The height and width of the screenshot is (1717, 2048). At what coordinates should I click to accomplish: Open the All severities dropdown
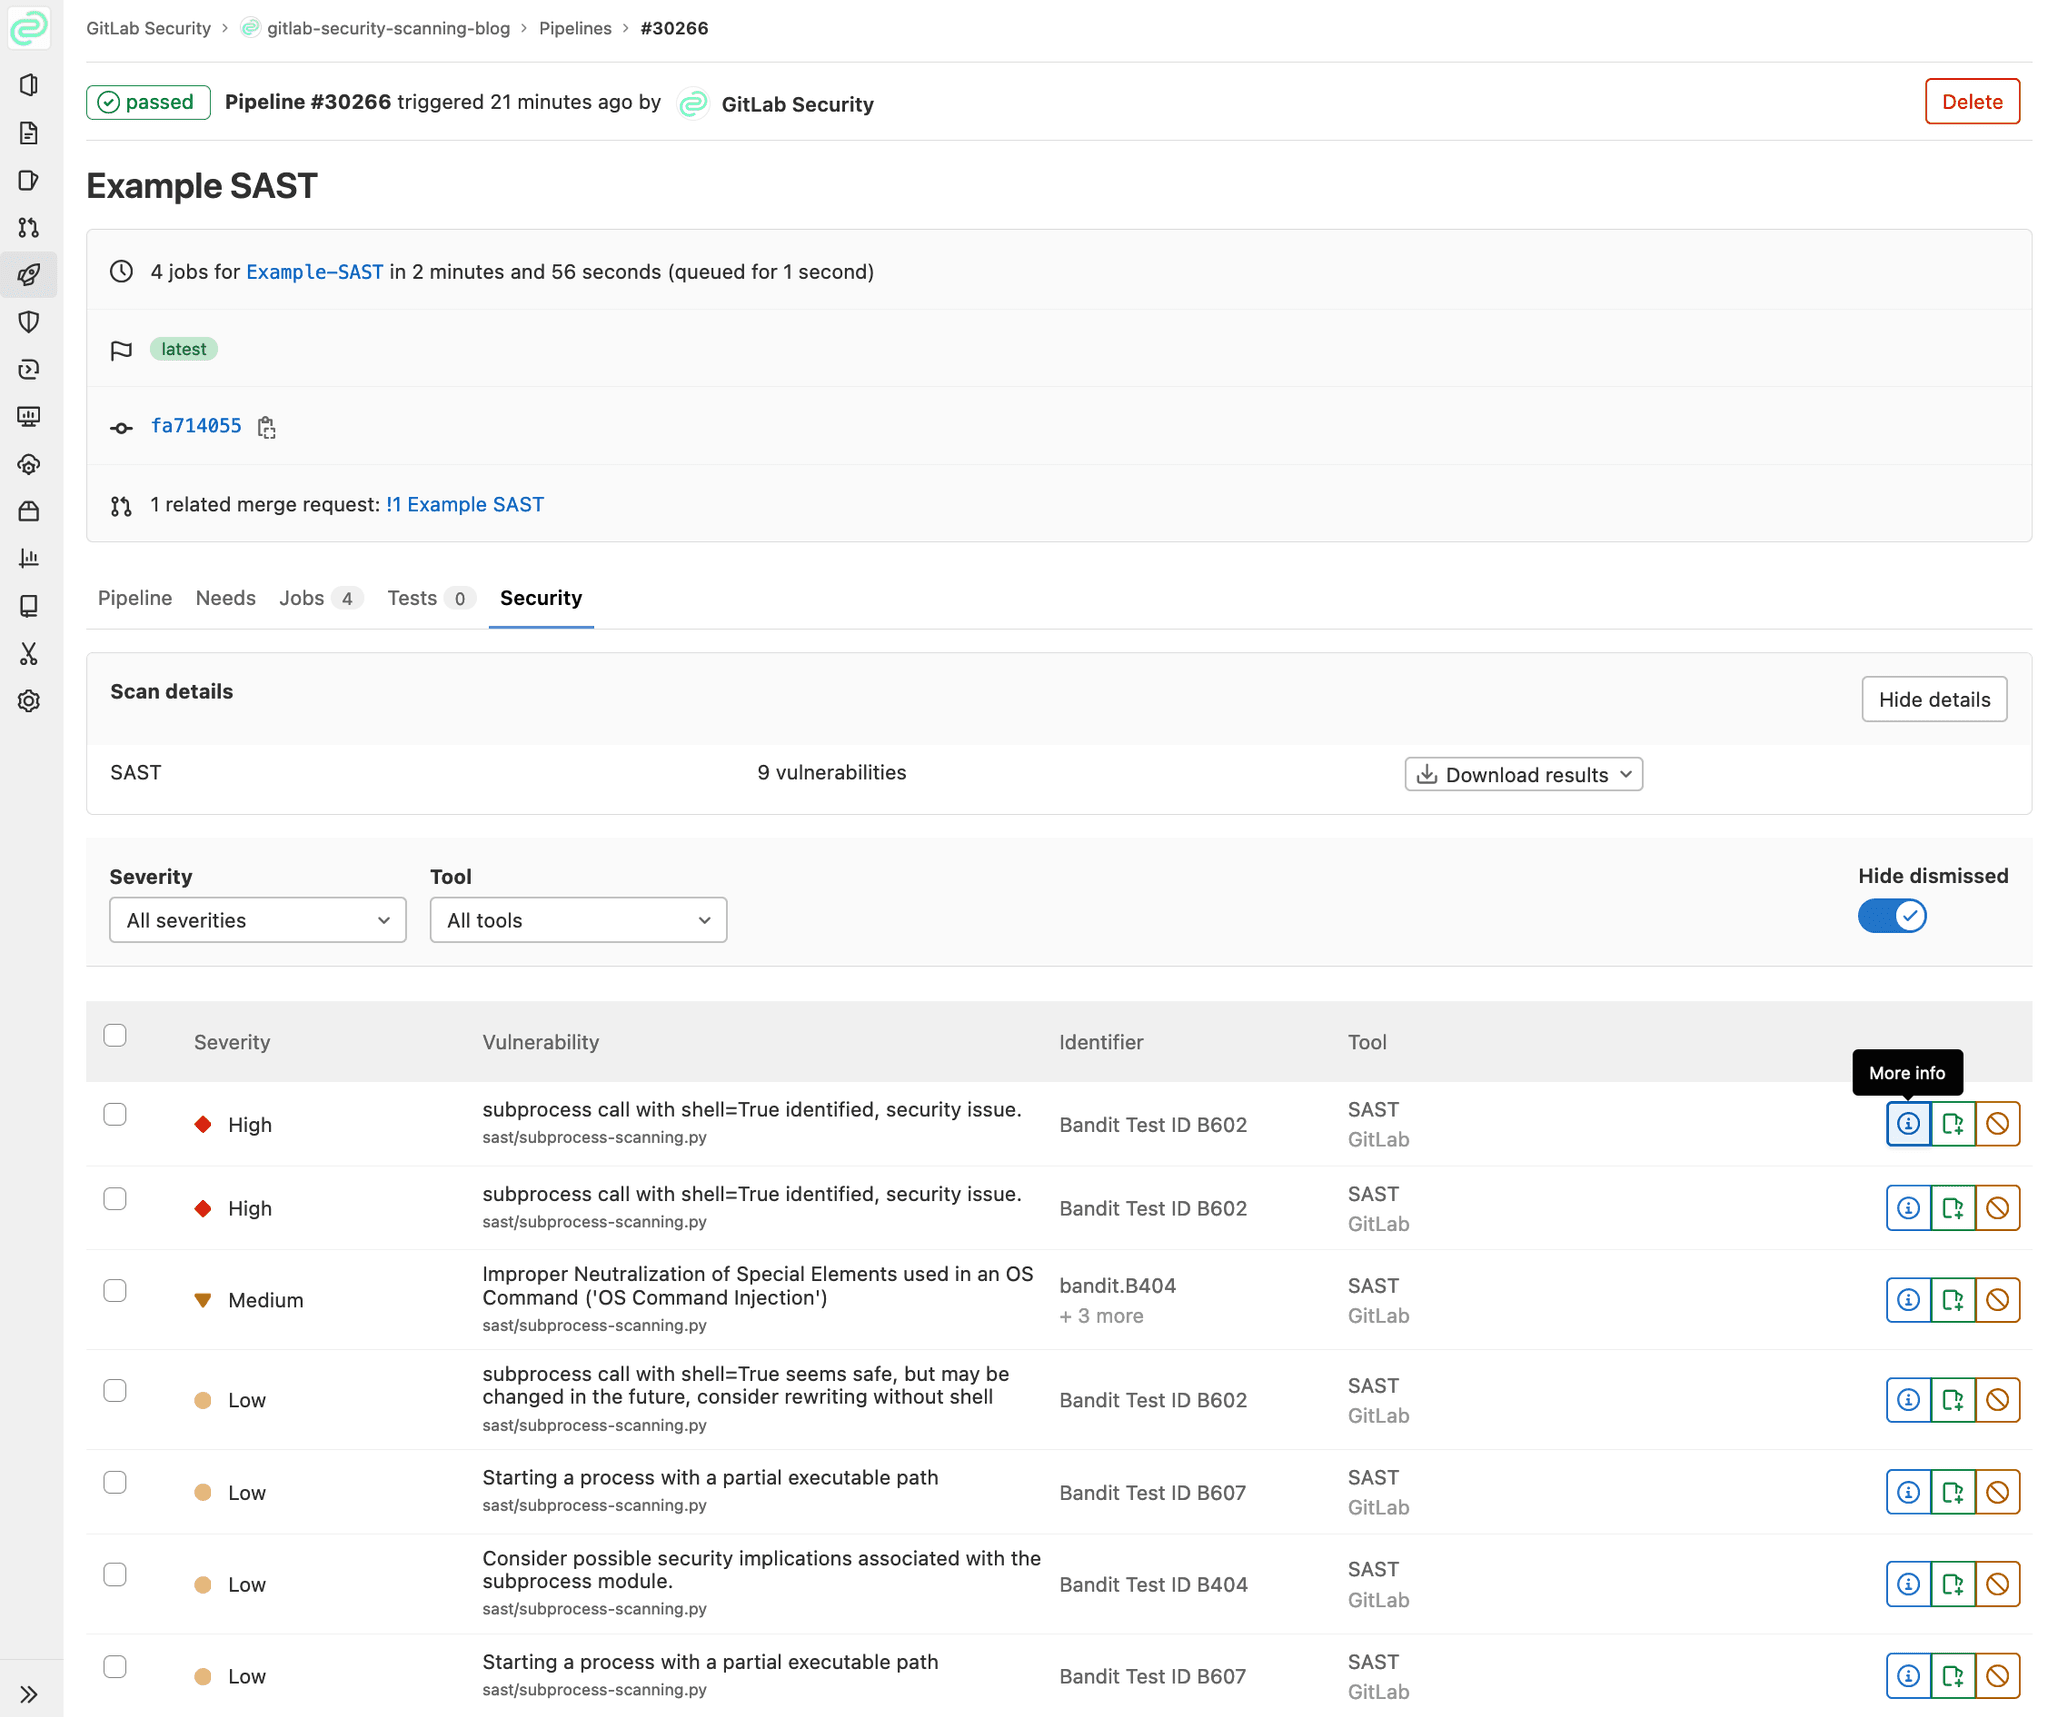tap(257, 920)
